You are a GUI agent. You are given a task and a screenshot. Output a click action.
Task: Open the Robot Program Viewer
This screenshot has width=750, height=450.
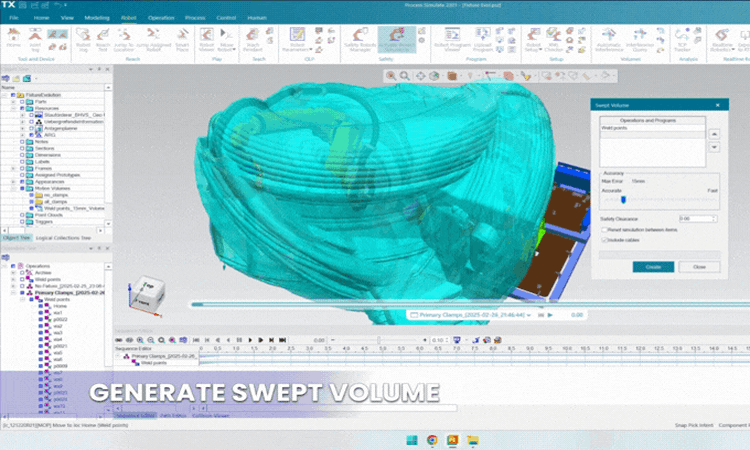pyautogui.click(x=452, y=39)
